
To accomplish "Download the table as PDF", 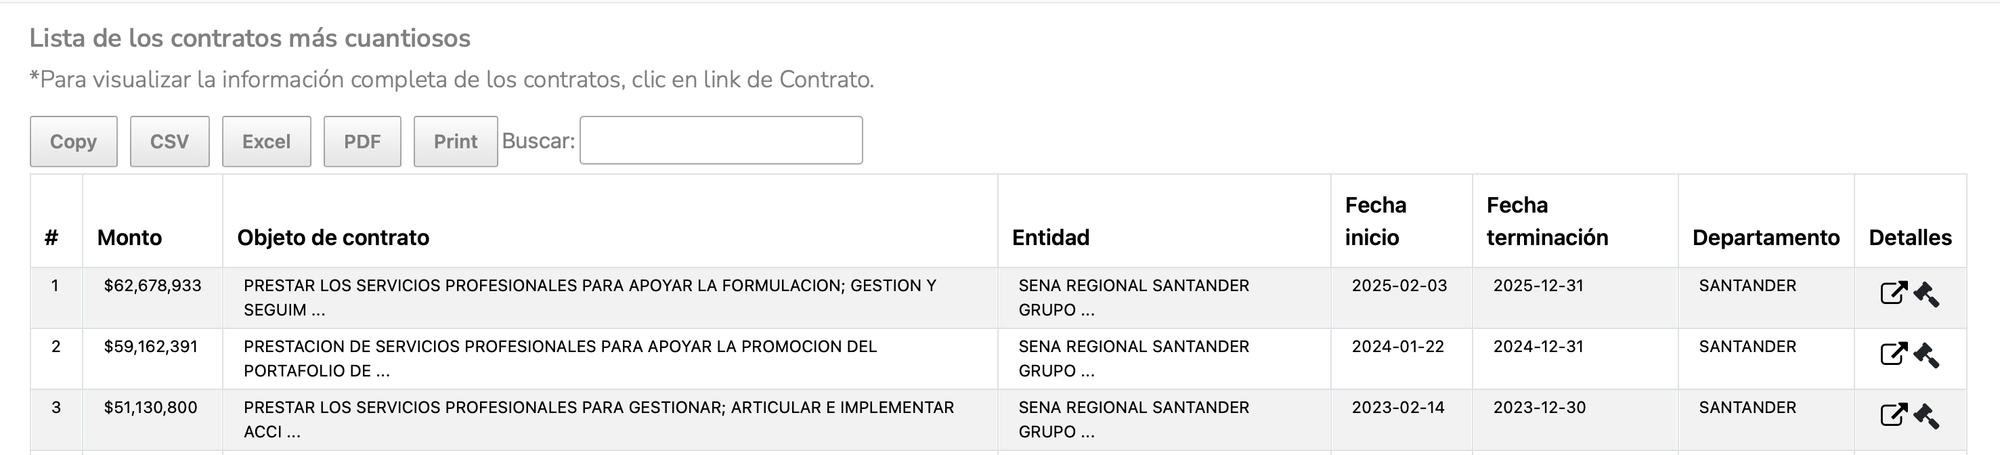I will click(x=362, y=141).
